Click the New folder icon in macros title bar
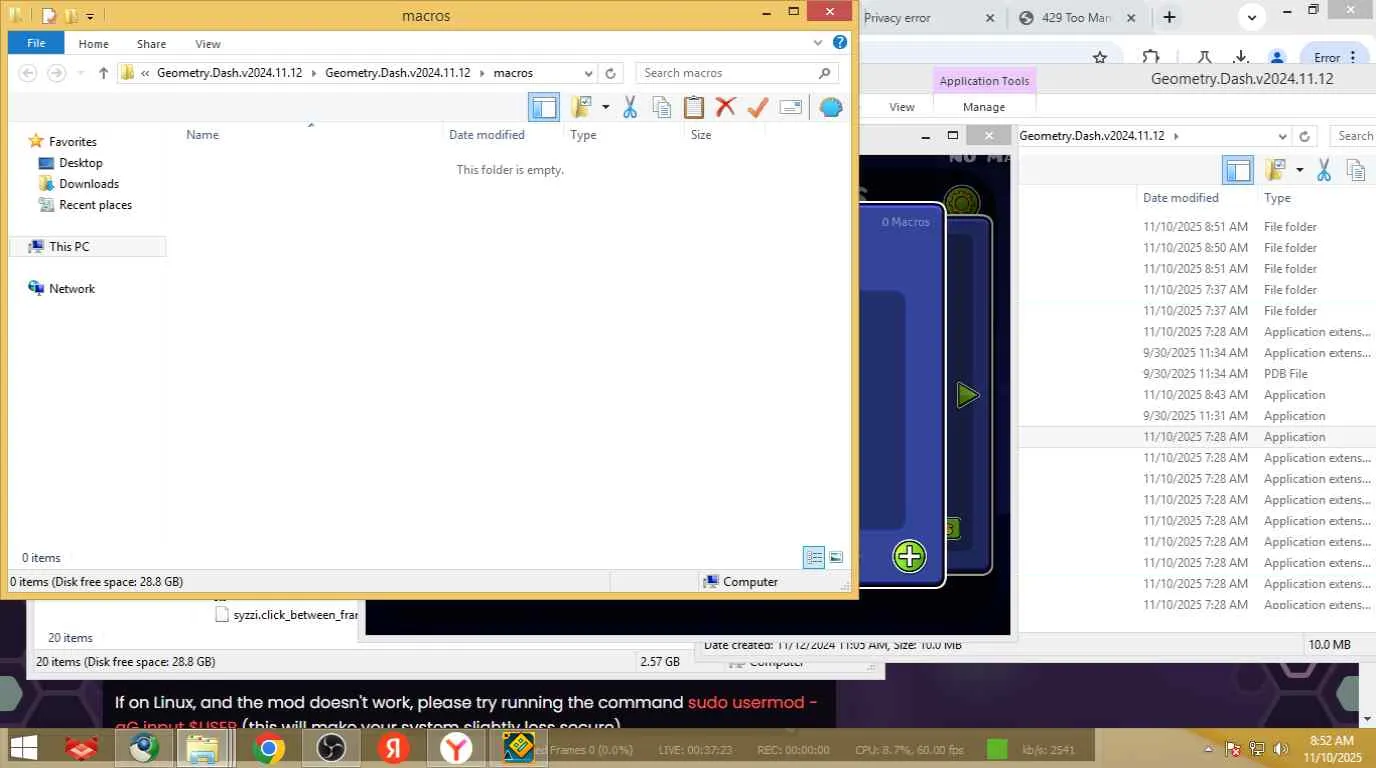 71,16
